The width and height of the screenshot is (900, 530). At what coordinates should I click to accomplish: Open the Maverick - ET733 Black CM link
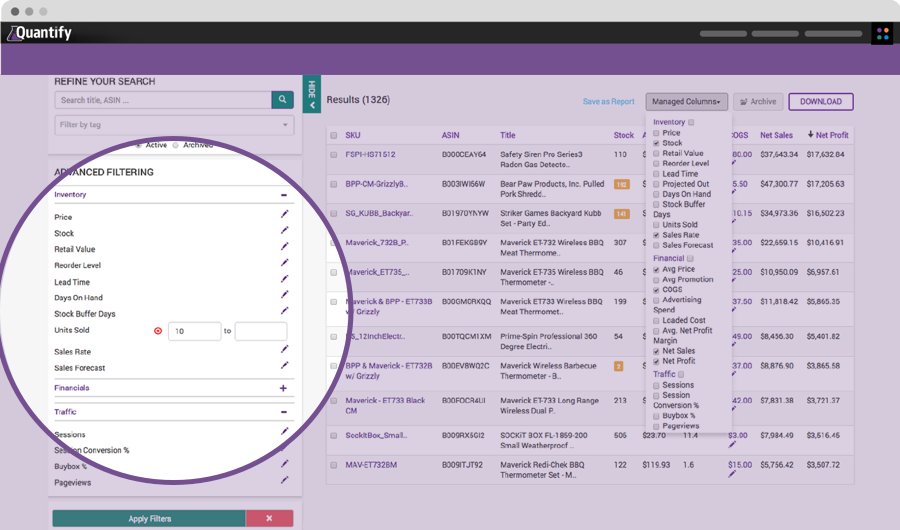(x=385, y=405)
